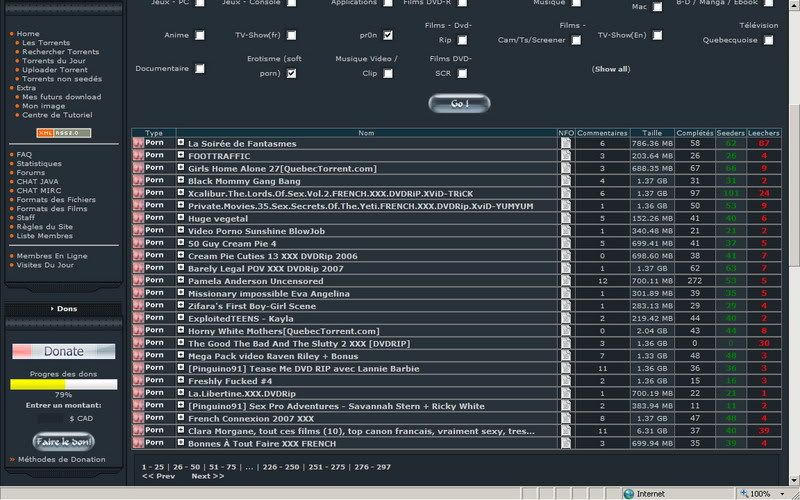This screenshot has width=800, height=500.
Task: Click category icon beside Clara Morgane row
Action: pyautogui.click(x=138, y=431)
